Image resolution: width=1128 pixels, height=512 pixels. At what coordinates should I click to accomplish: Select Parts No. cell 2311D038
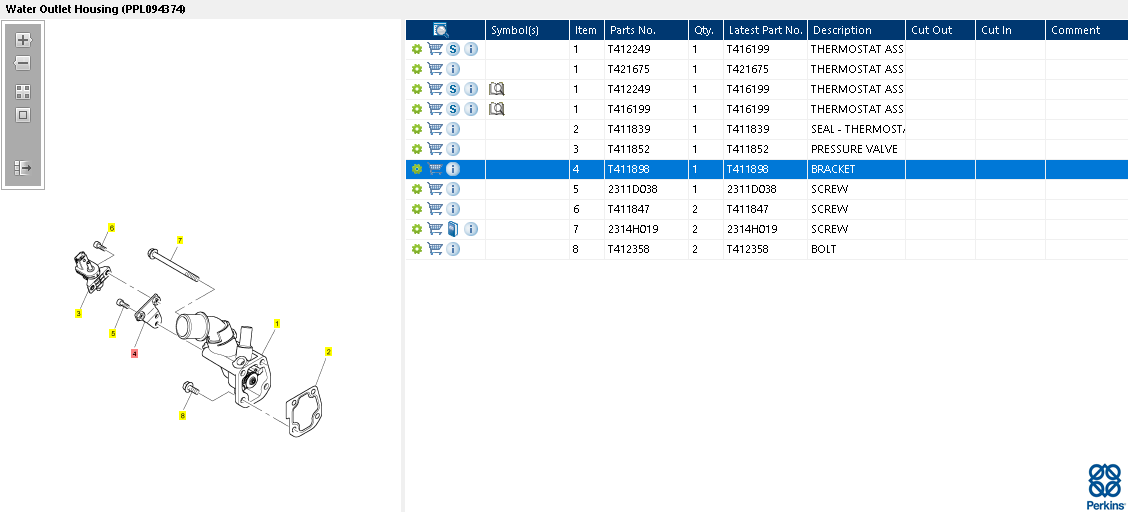(x=646, y=189)
